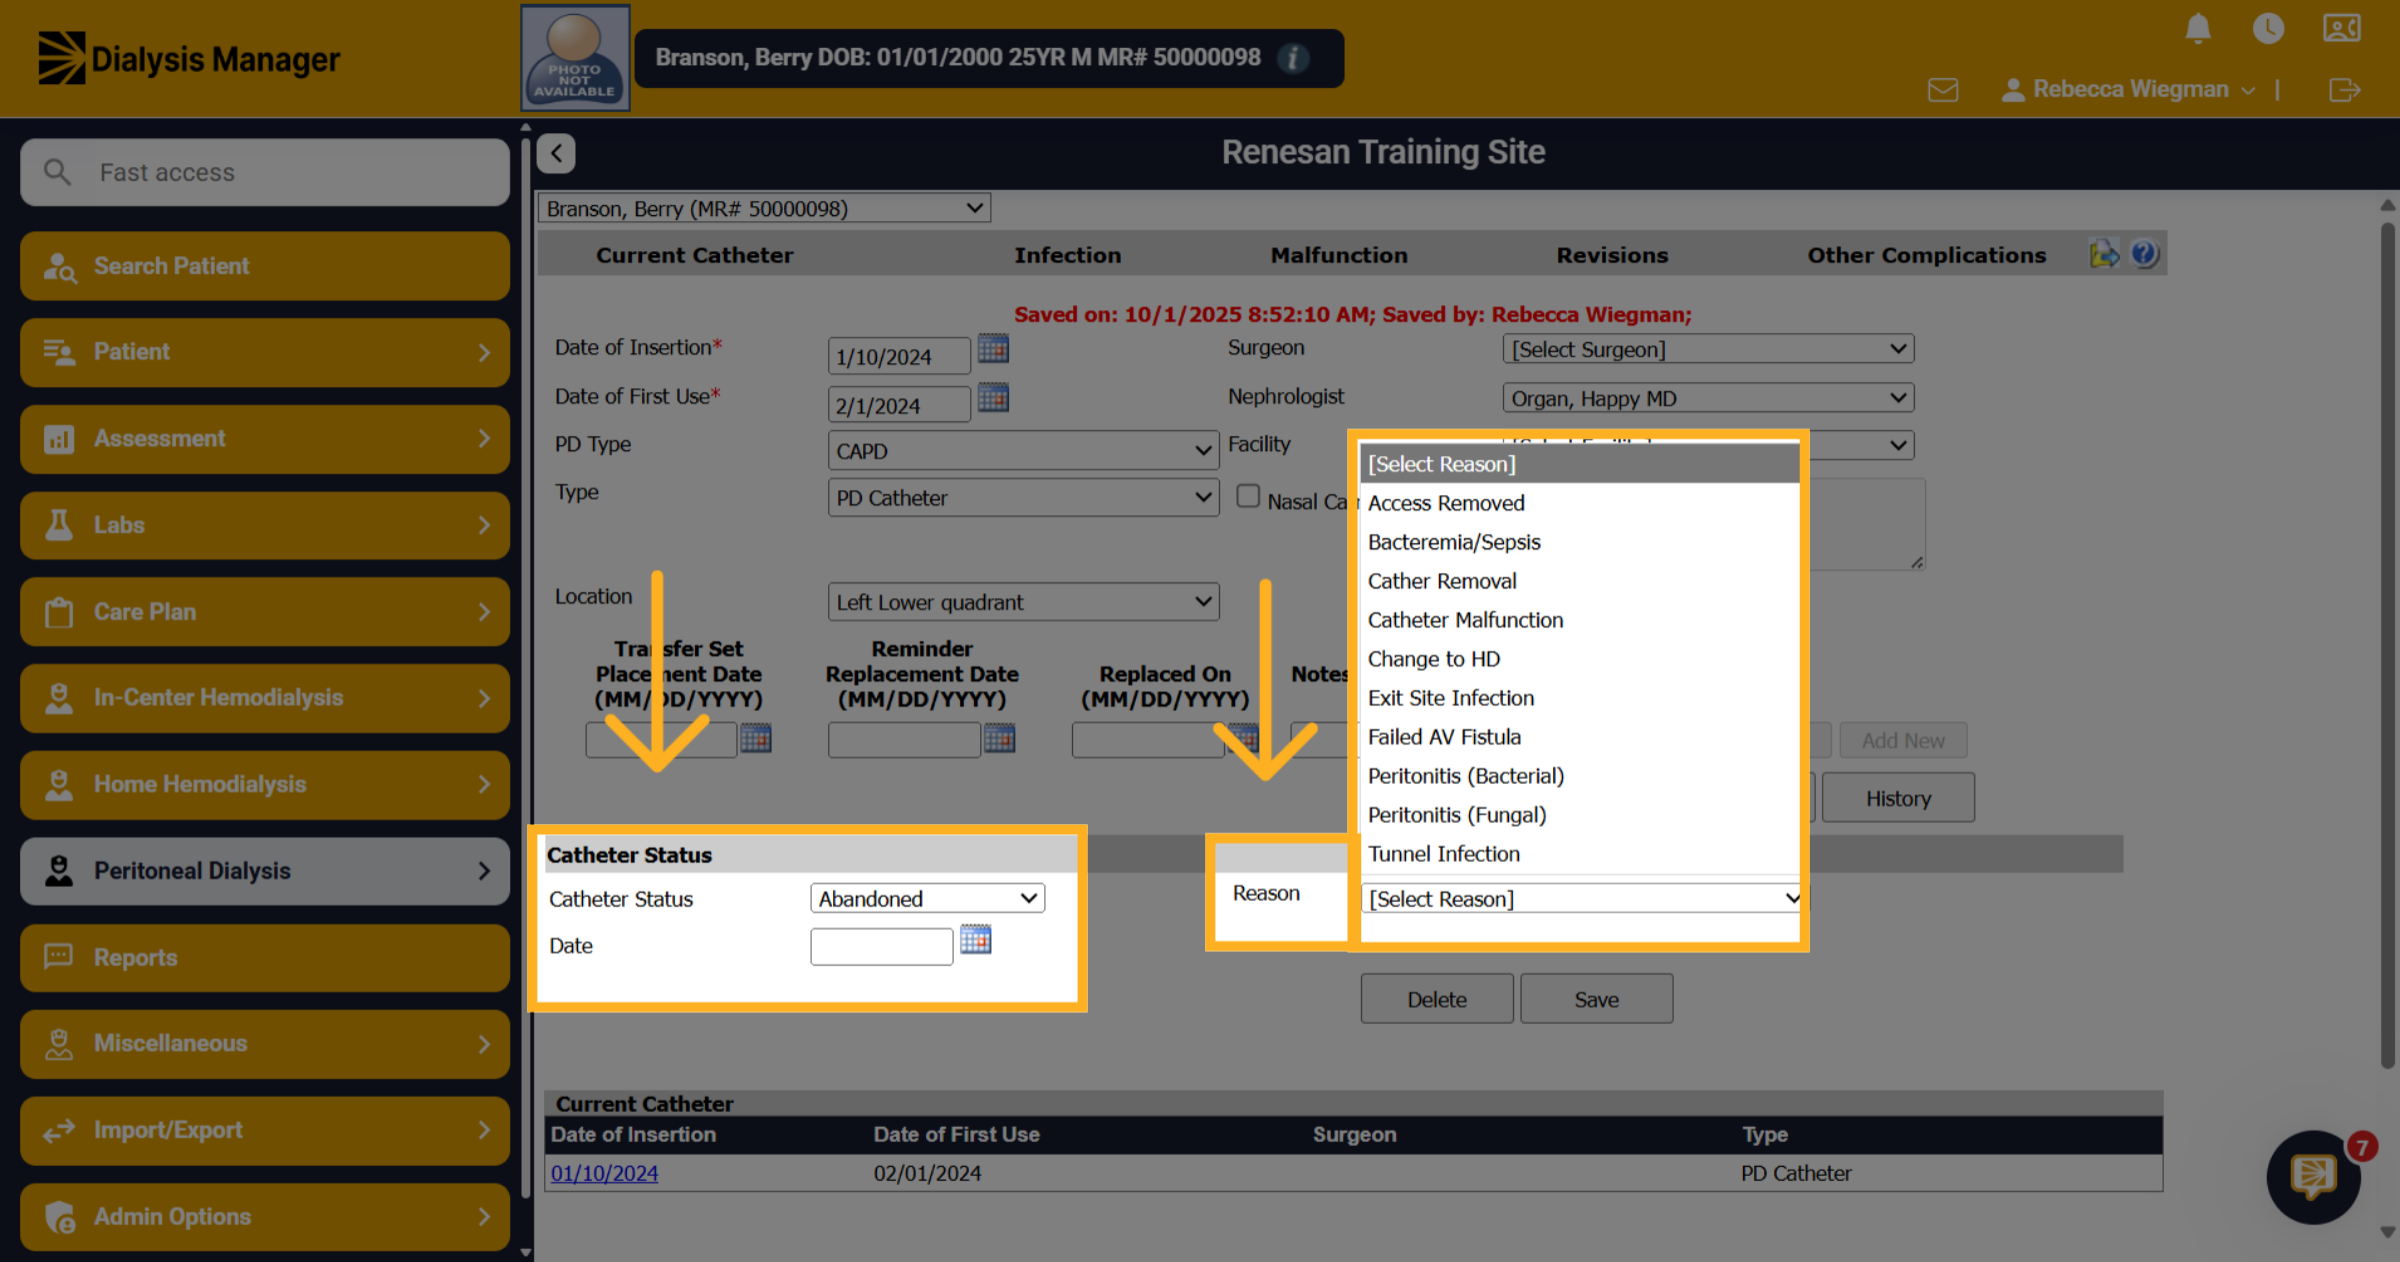Click the Save button
The width and height of the screenshot is (2400, 1262).
coord(1596,999)
